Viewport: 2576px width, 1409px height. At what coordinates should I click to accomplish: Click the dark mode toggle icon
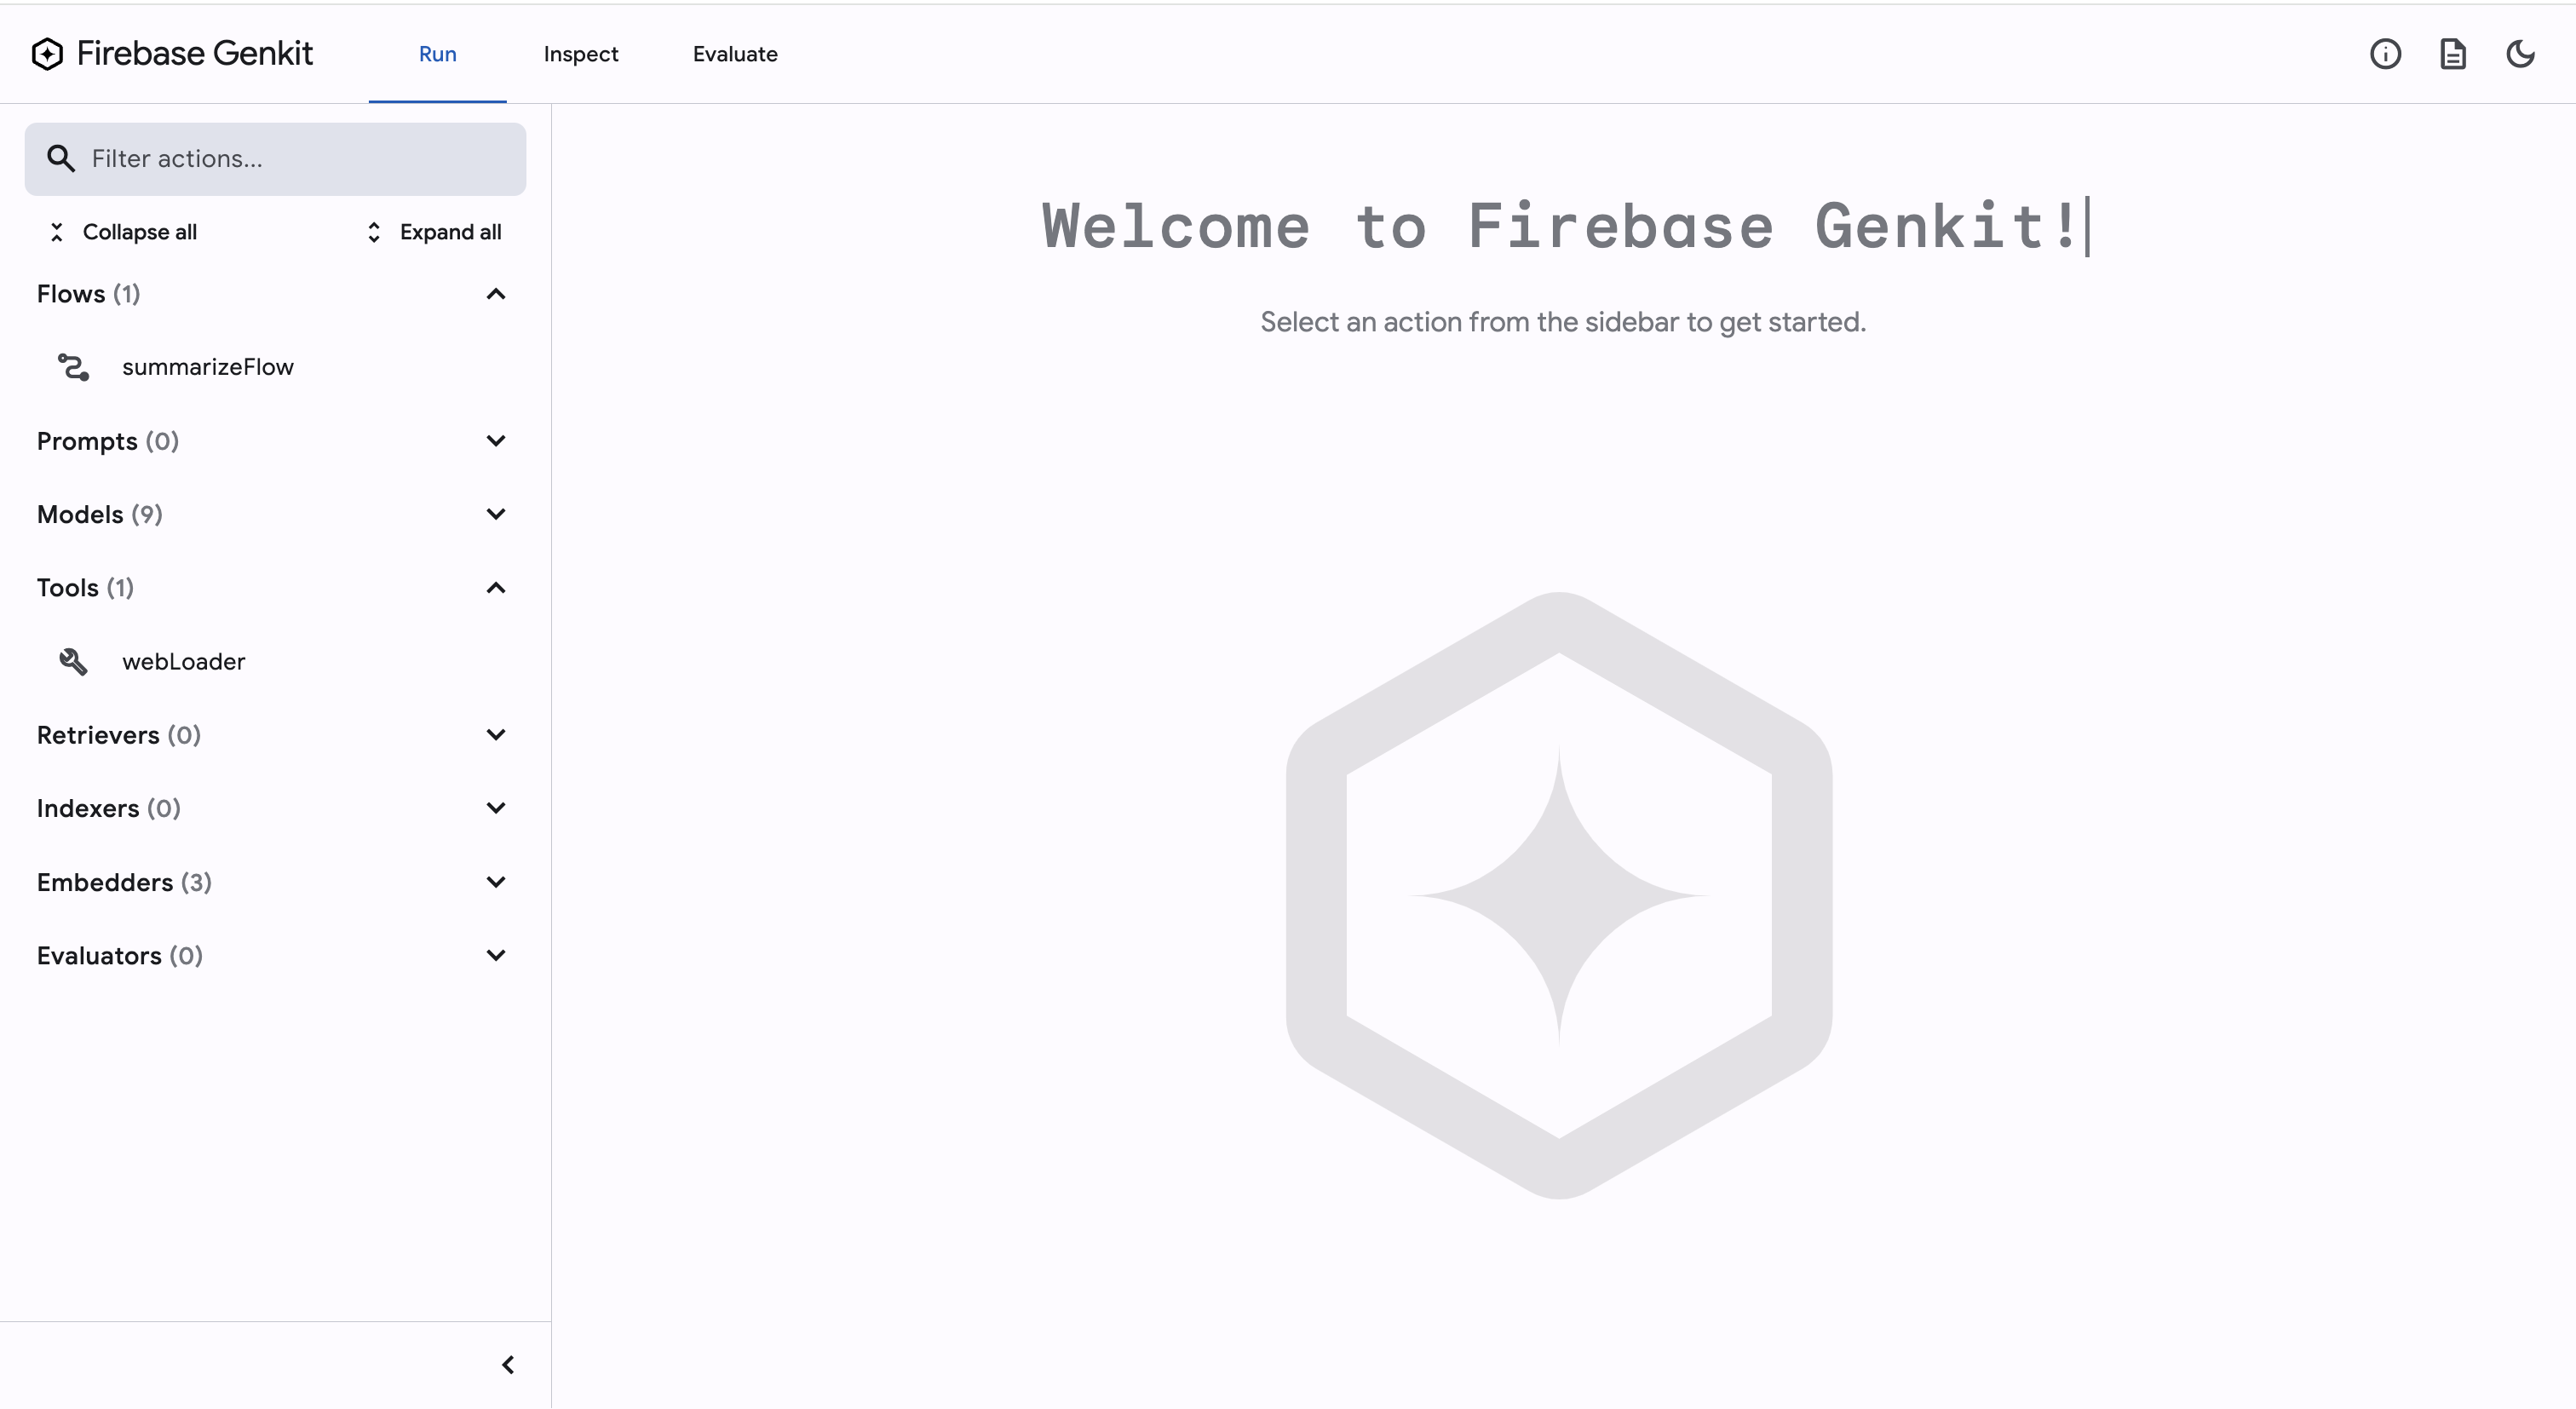coord(2521,54)
